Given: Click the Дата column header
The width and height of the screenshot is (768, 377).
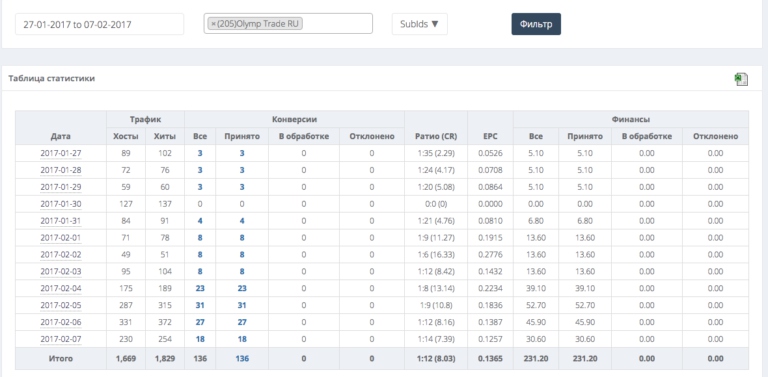Looking at the screenshot, I should point(61,137).
